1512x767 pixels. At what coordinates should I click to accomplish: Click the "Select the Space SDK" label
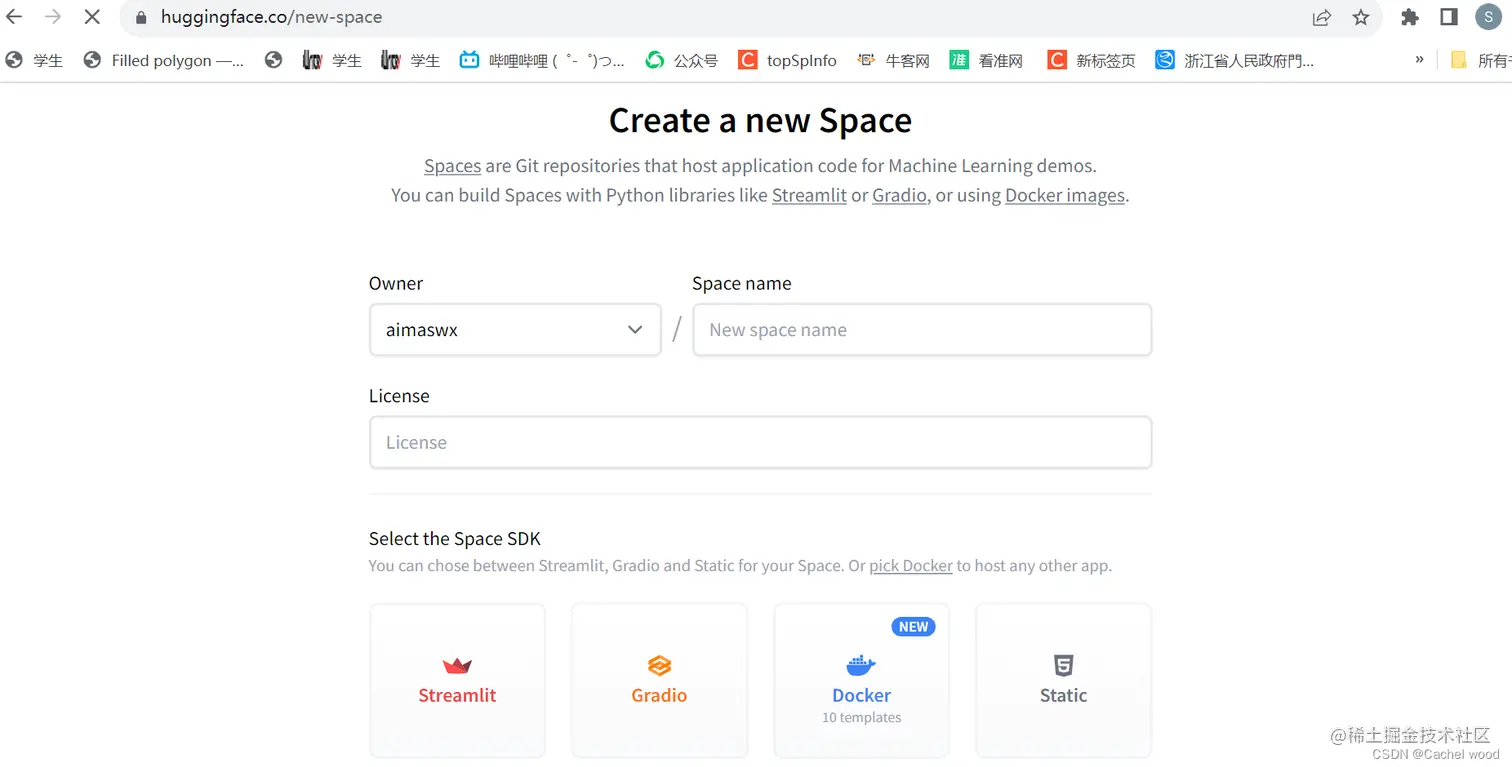455,539
